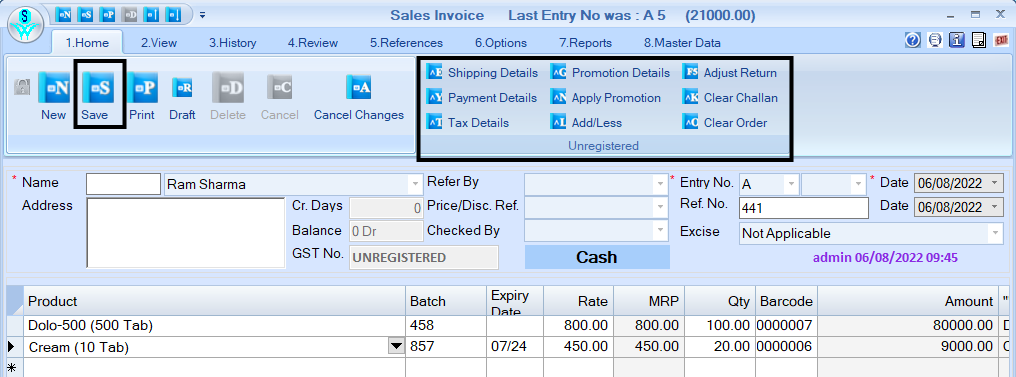Viewport: 1016px width, 377px height.
Task: Expand the blank second Entry No. dropdown
Action: point(859,185)
